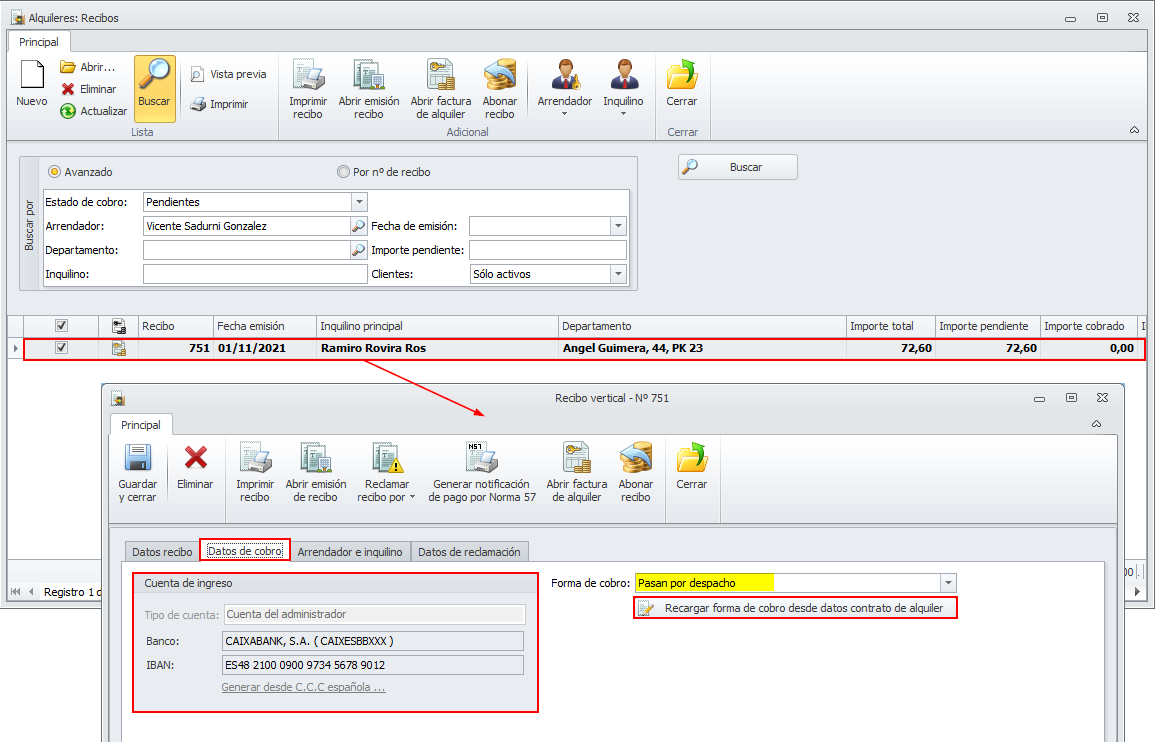This screenshot has width=1156, height=742.
Task: Open the Clientes Sólo activos dropdown
Action: 619,274
